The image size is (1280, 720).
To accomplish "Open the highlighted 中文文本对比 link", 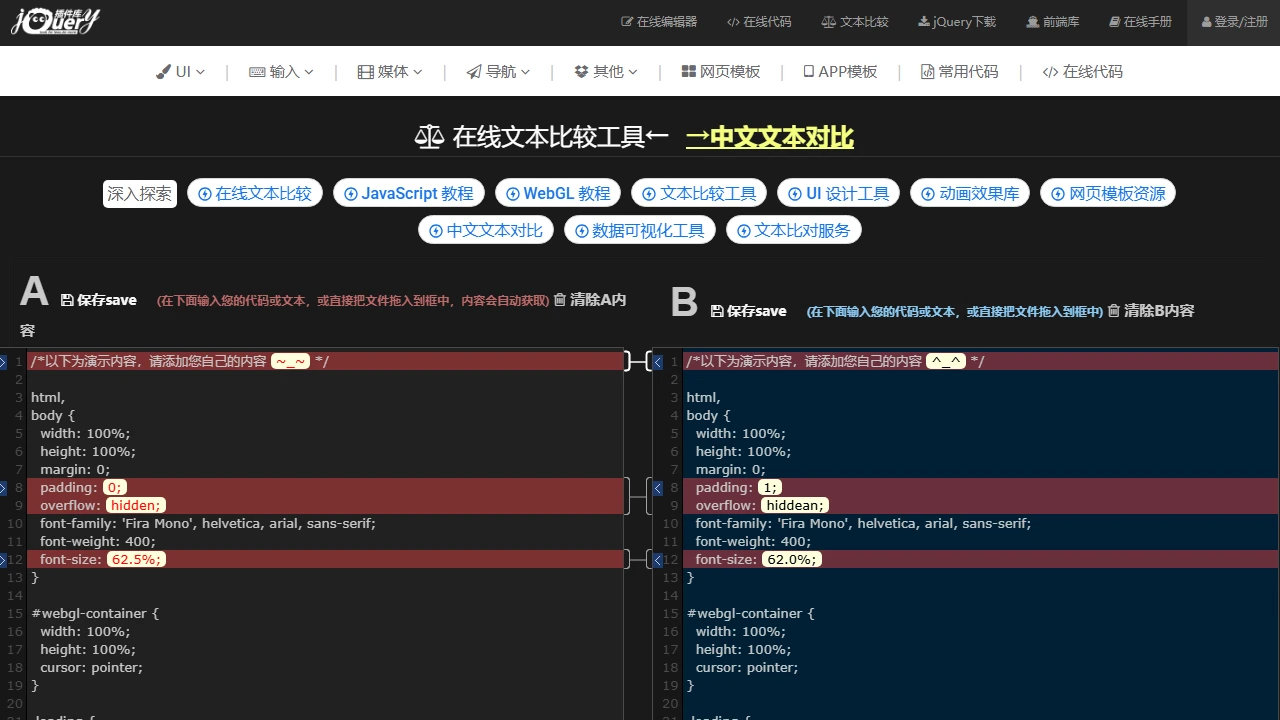I will click(769, 137).
